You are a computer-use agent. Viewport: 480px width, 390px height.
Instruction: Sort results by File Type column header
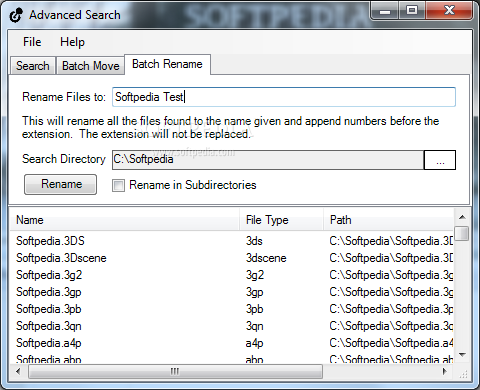coord(281,220)
